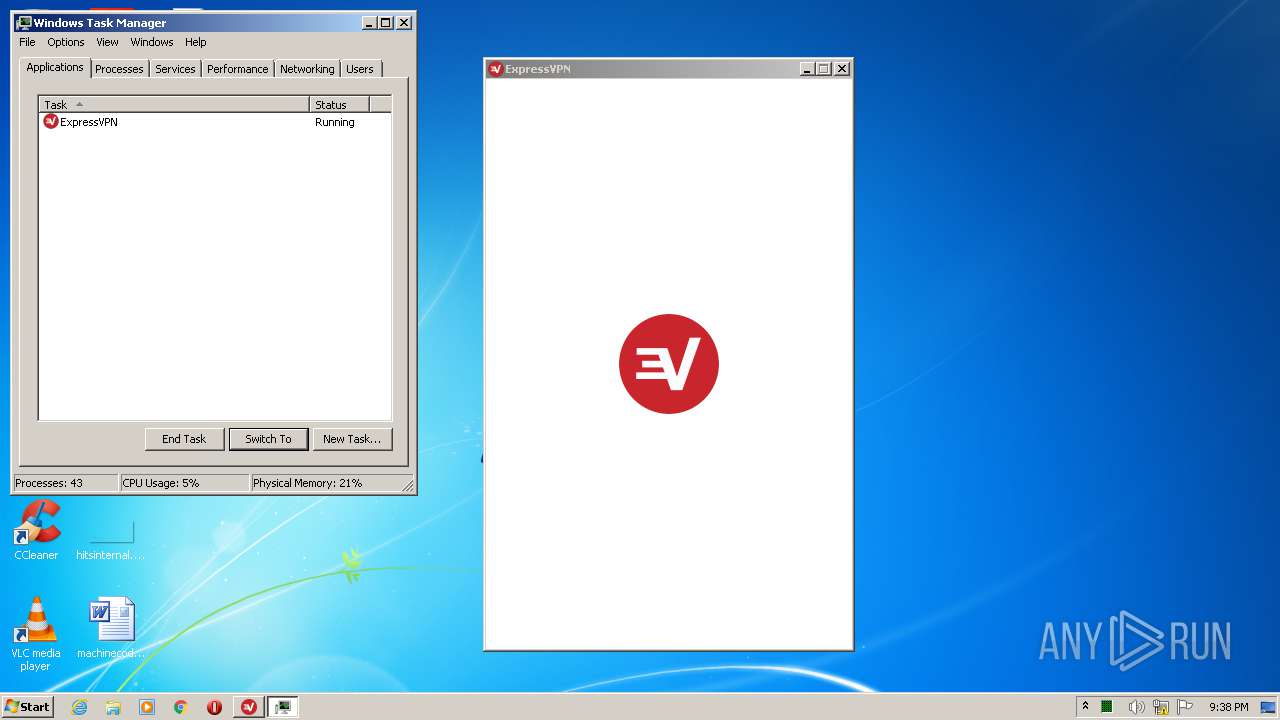Open the Options menu in Task Manager
This screenshot has width=1280, height=720.
[x=66, y=42]
